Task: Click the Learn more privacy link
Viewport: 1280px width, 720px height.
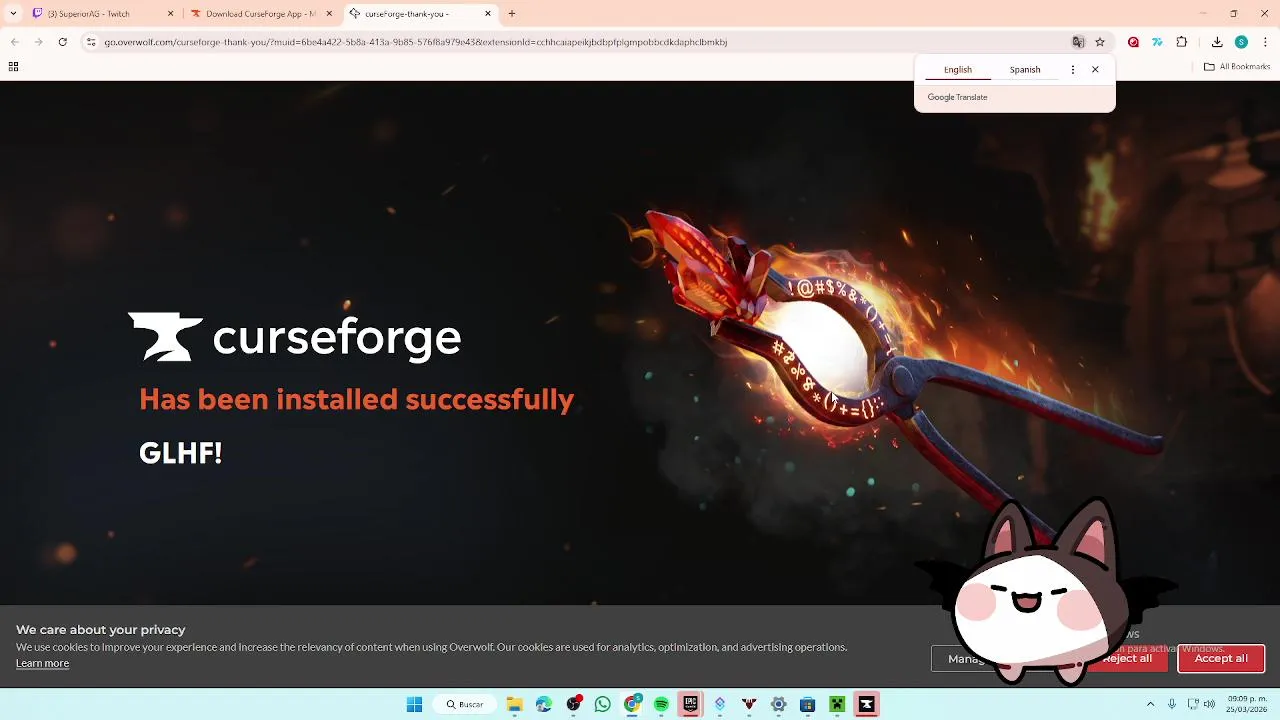Action: (x=42, y=663)
